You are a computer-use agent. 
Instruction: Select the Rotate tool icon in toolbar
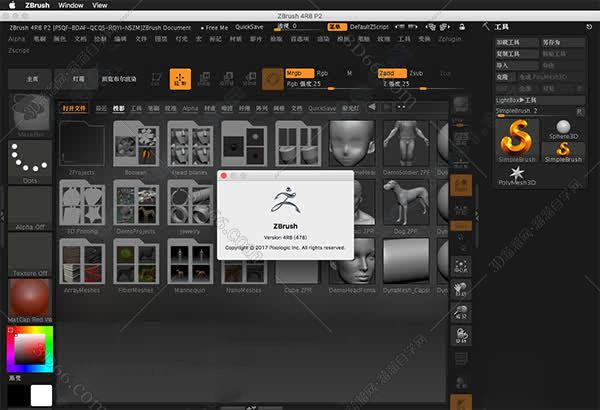(x=249, y=79)
